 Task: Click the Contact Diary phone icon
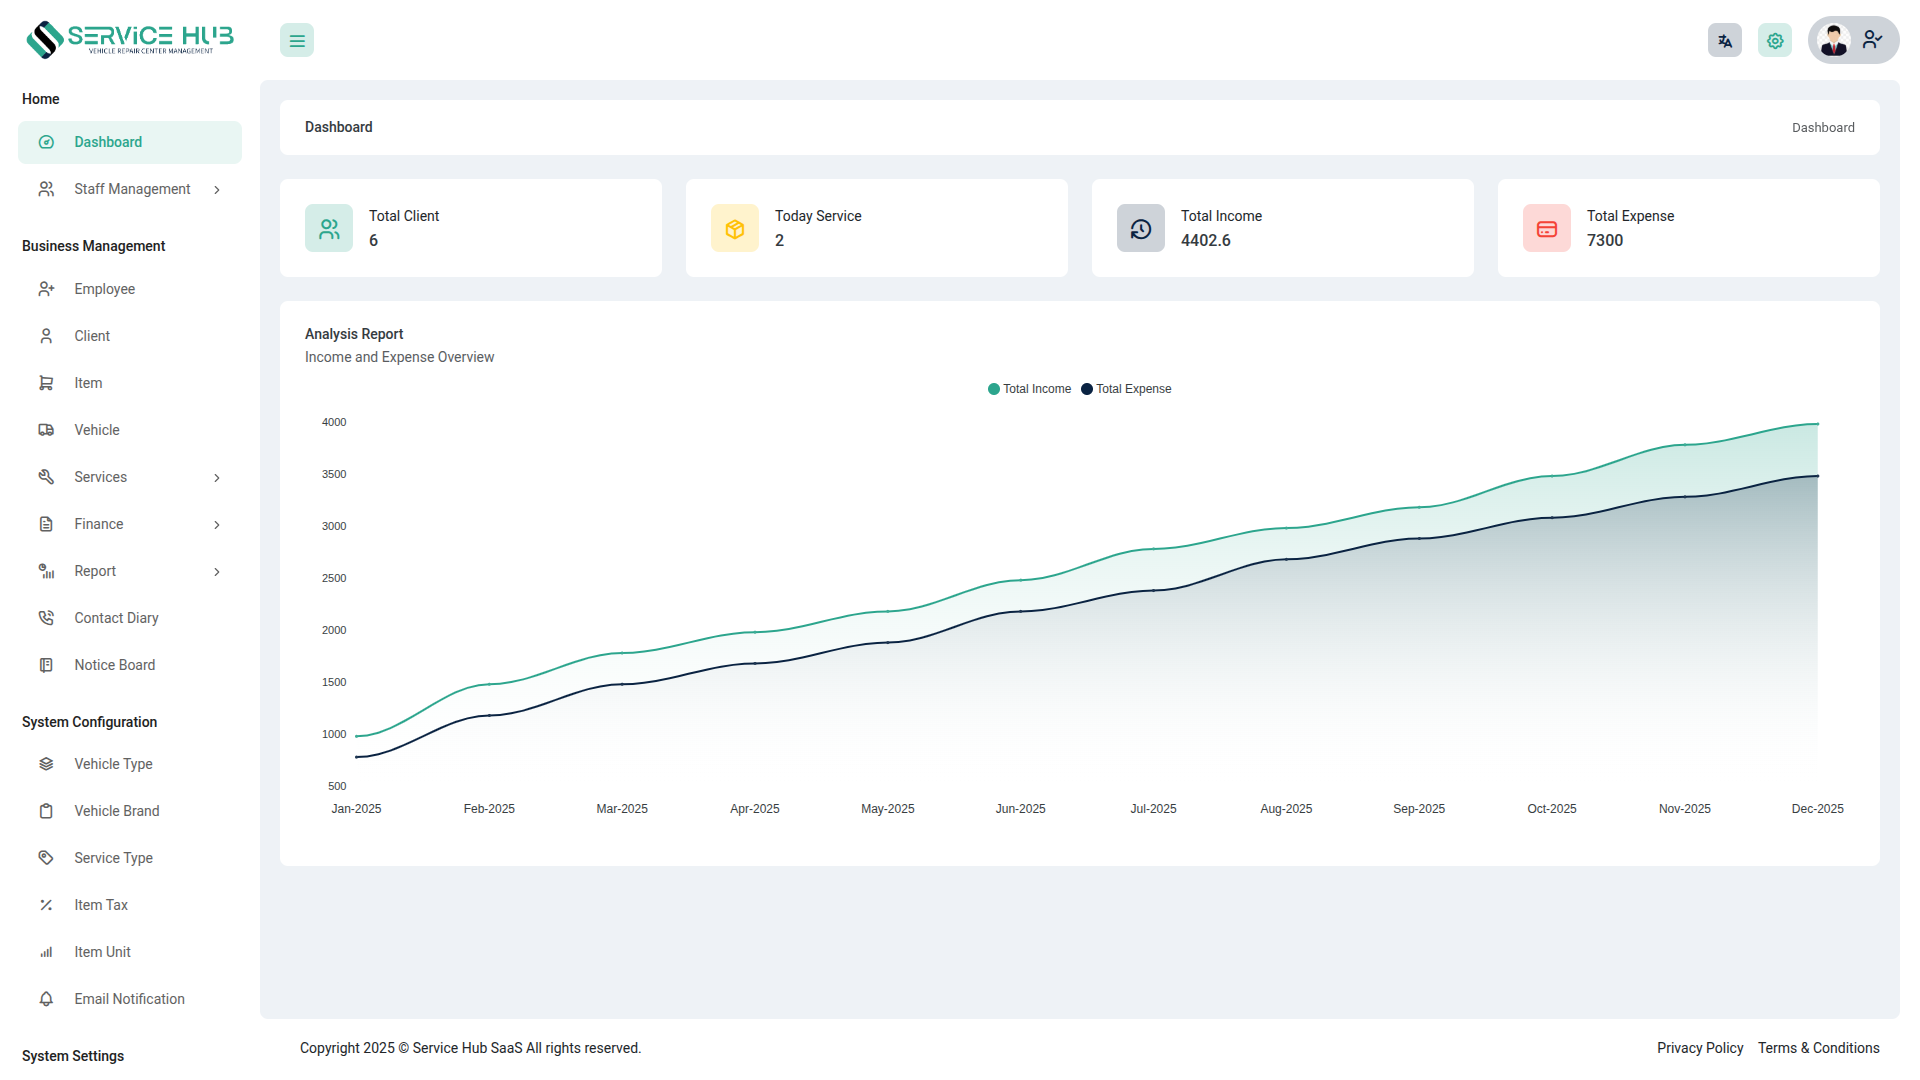pos(46,618)
